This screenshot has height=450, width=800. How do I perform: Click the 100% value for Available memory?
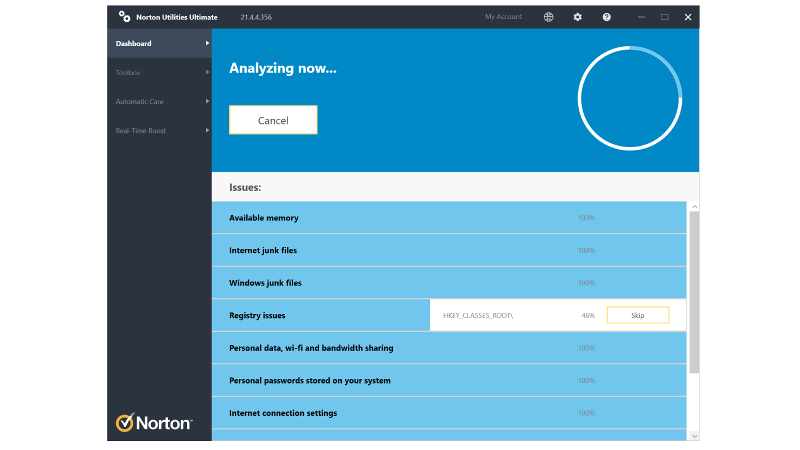pyautogui.click(x=586, y=218)
